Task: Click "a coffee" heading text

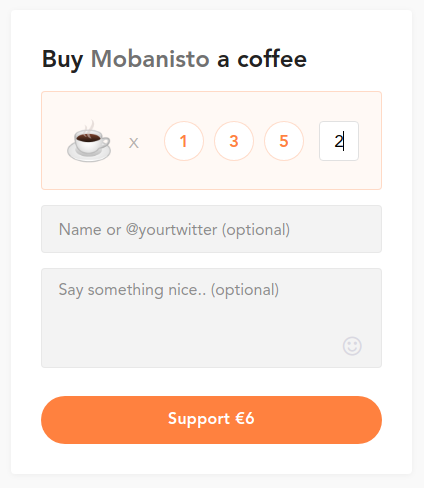Action: click(x=262, y=59)
